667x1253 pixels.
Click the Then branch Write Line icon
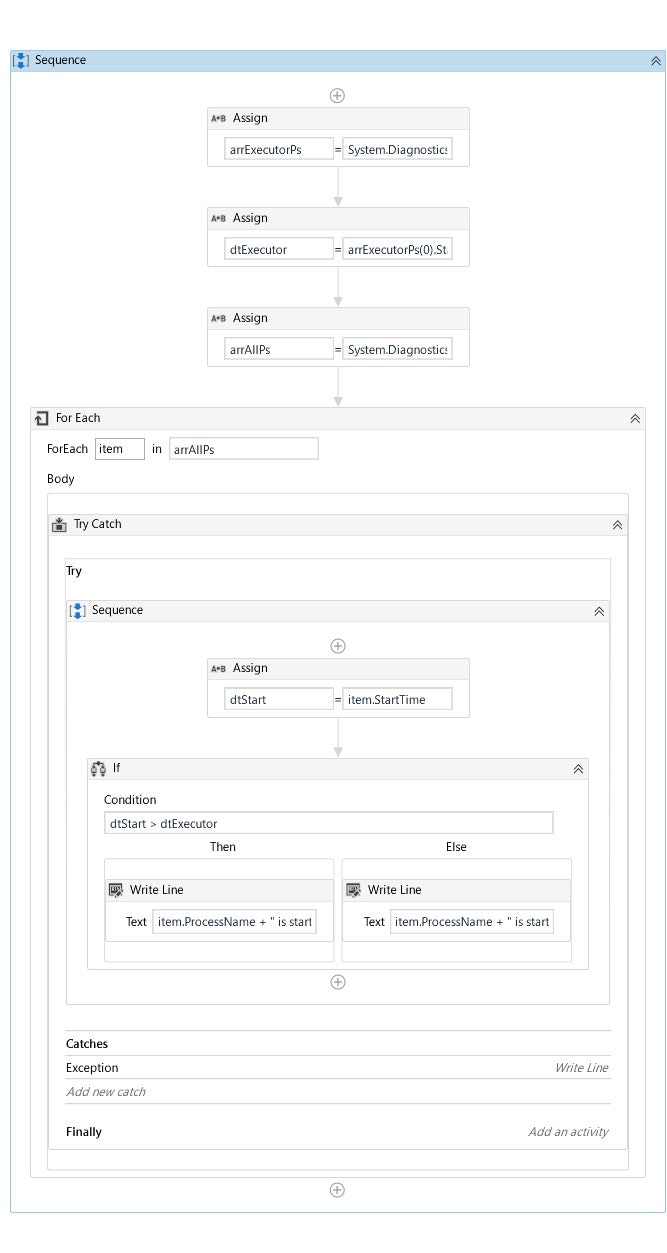pos(116,890)
